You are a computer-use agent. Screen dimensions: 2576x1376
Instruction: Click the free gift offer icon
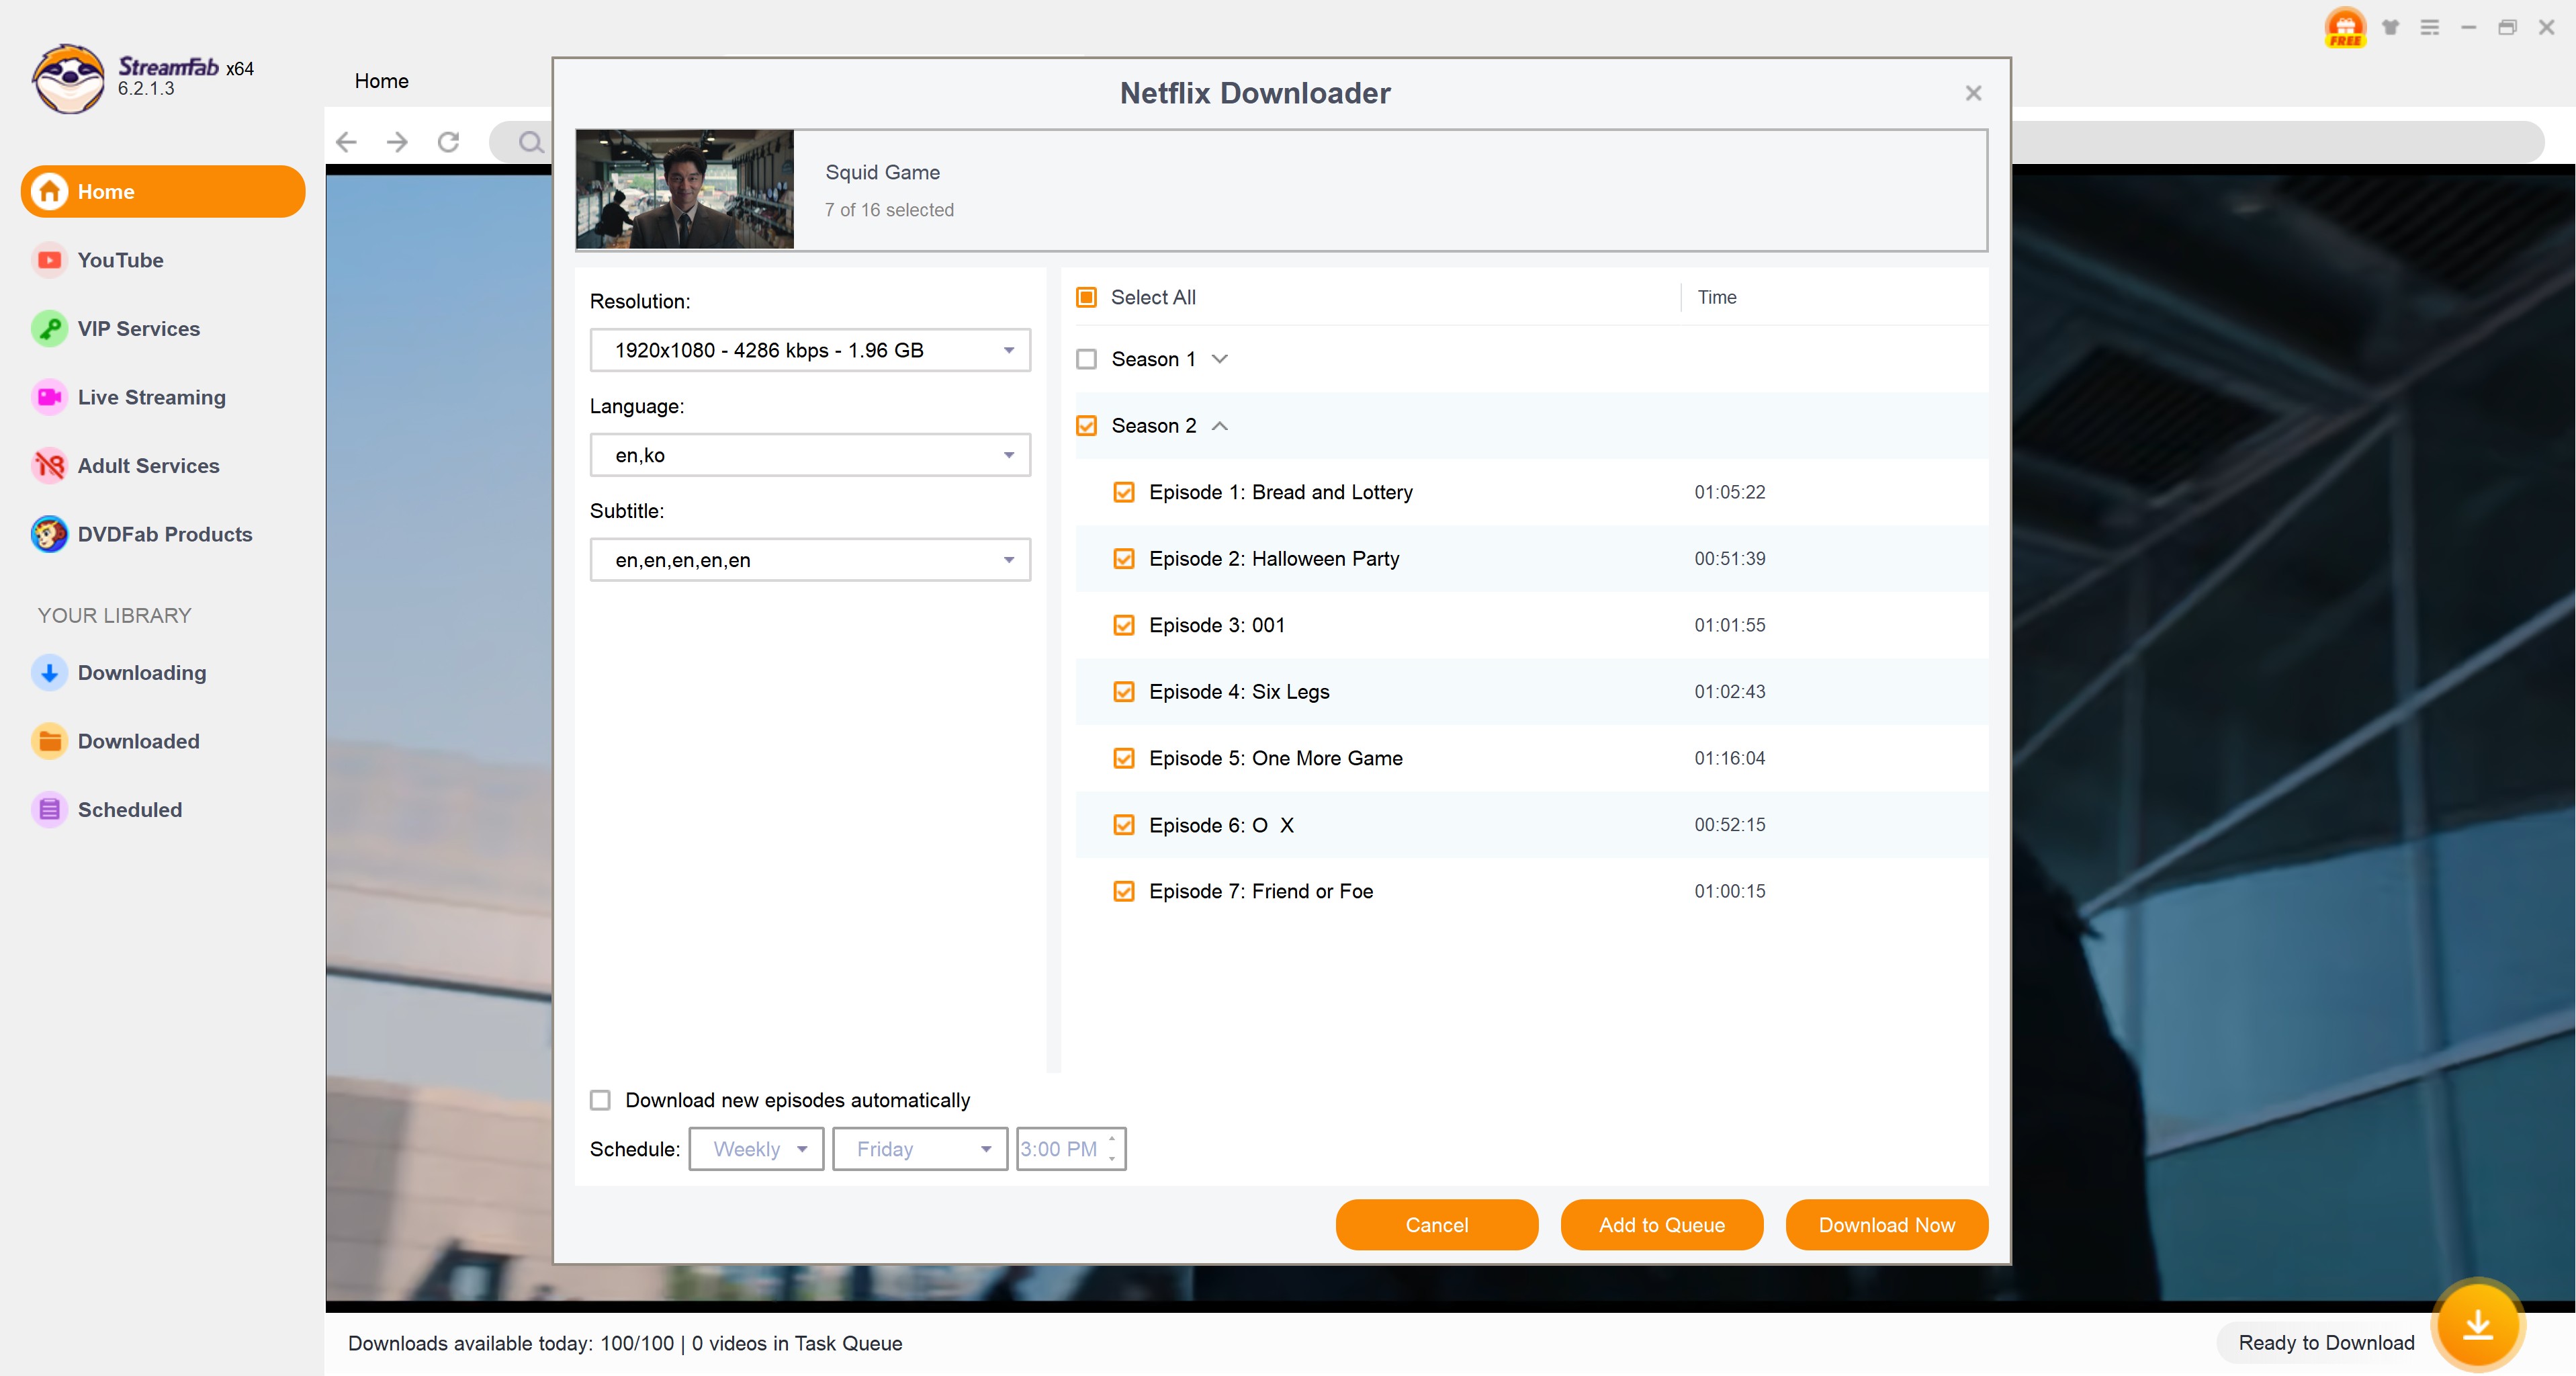coord(2345,27)
